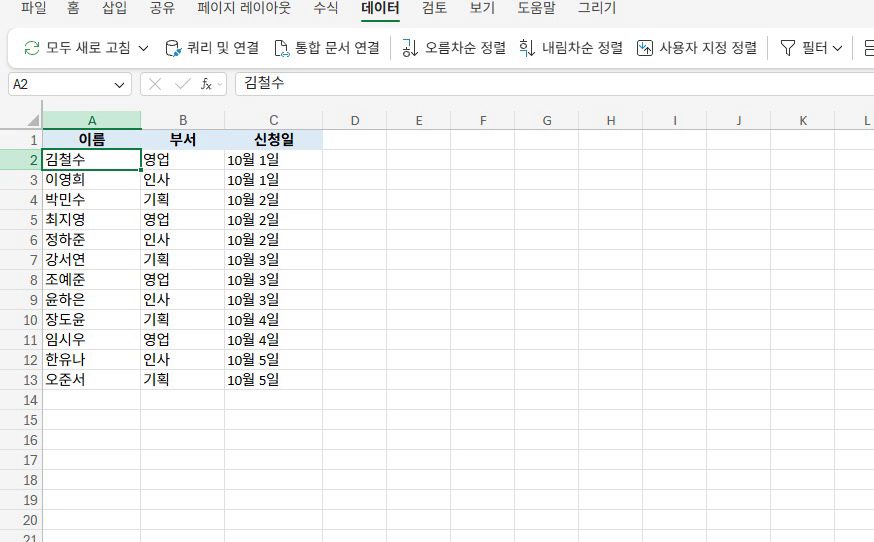The image size is (874, 542).
Task: Select cell containing 정하준
Action: [x=92, y=240]
